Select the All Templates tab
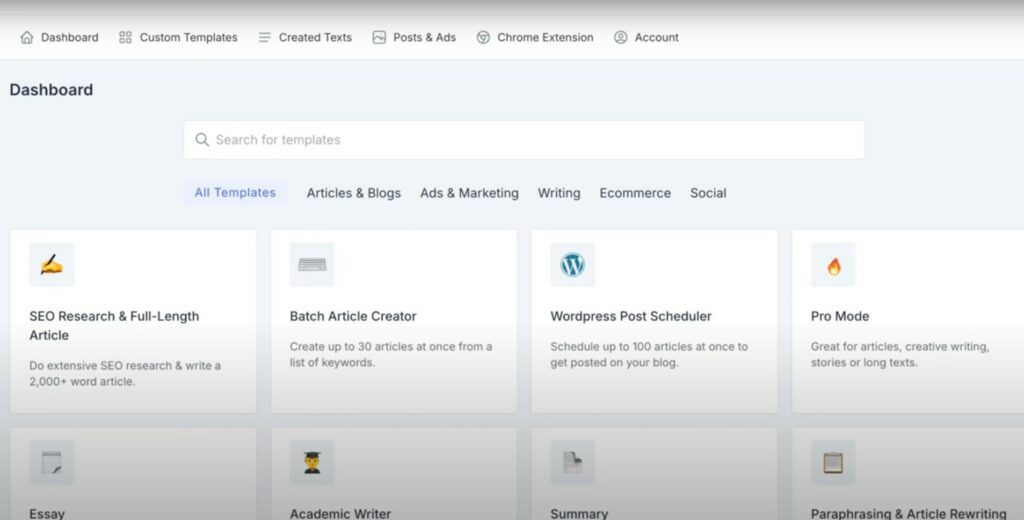This screenshot has width=1024, height=520. 235,193
